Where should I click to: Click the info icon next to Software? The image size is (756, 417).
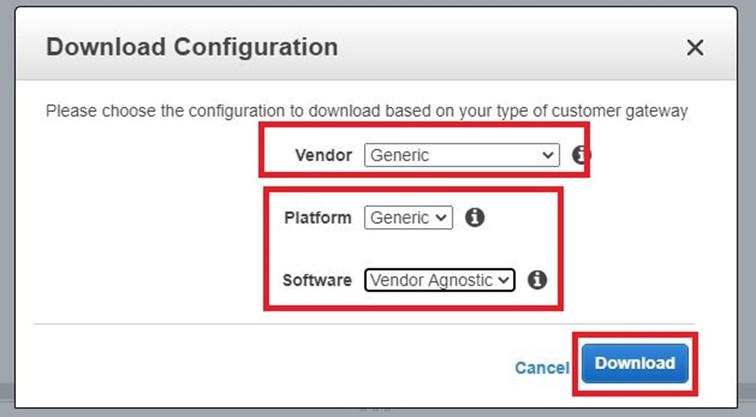tap(536, 280)
